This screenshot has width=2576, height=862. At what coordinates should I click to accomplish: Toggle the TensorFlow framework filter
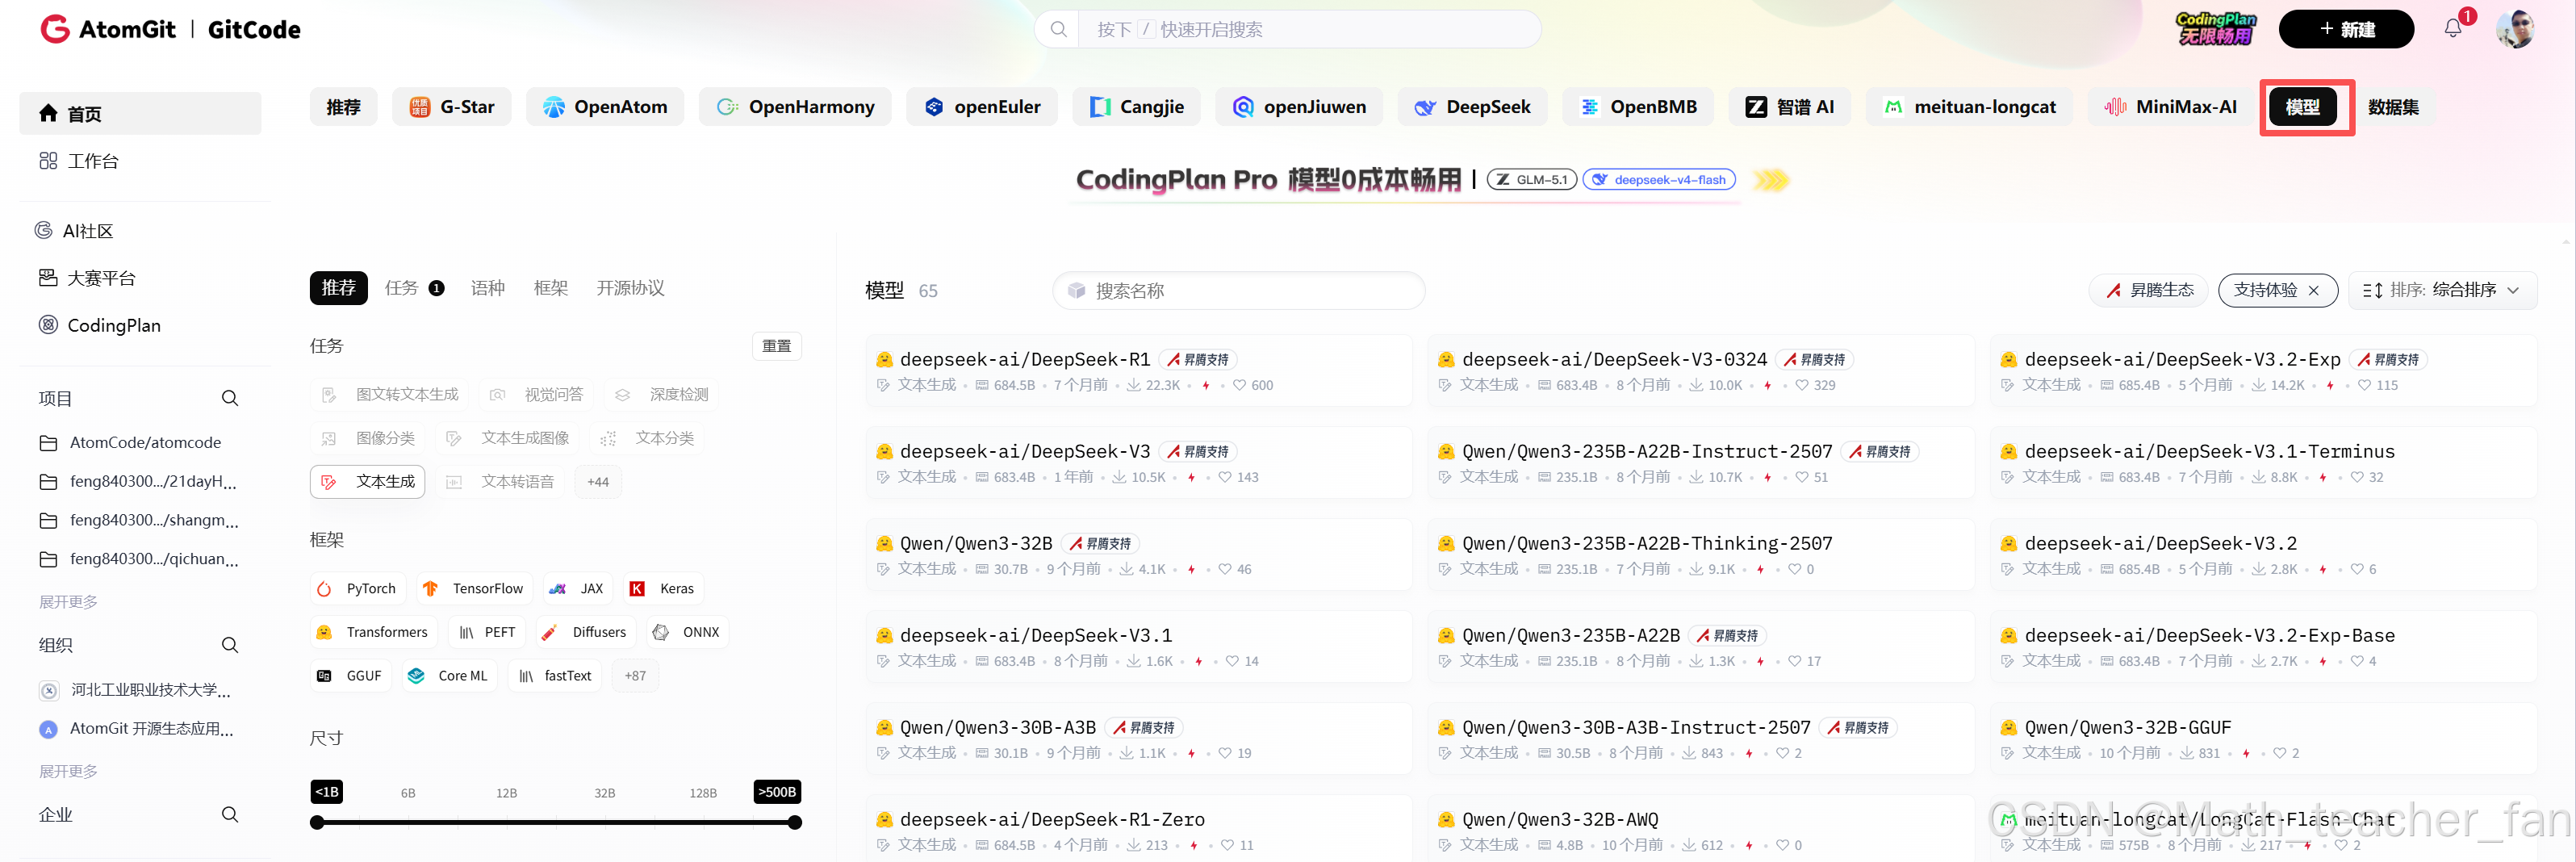point(473,589)
